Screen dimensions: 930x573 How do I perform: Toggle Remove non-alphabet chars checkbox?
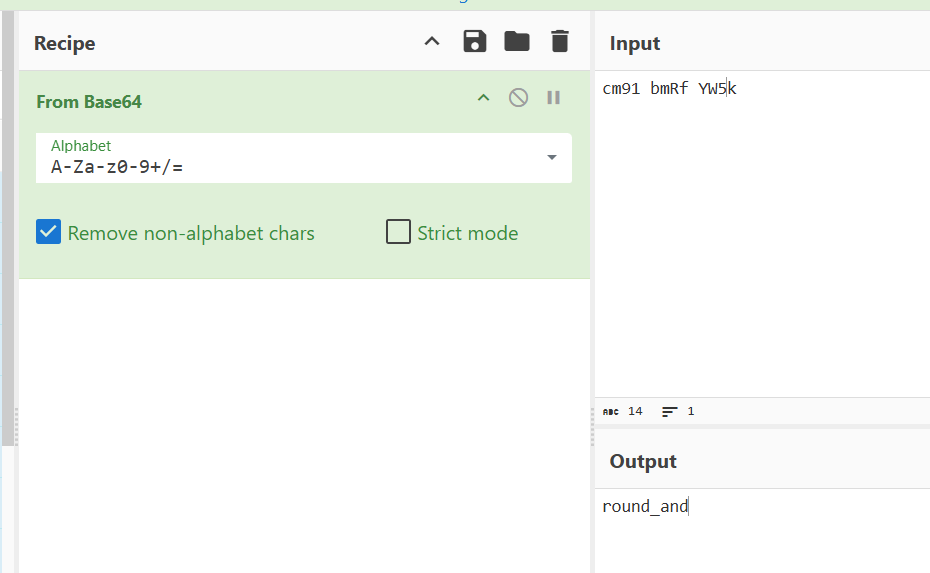(48, 233)
